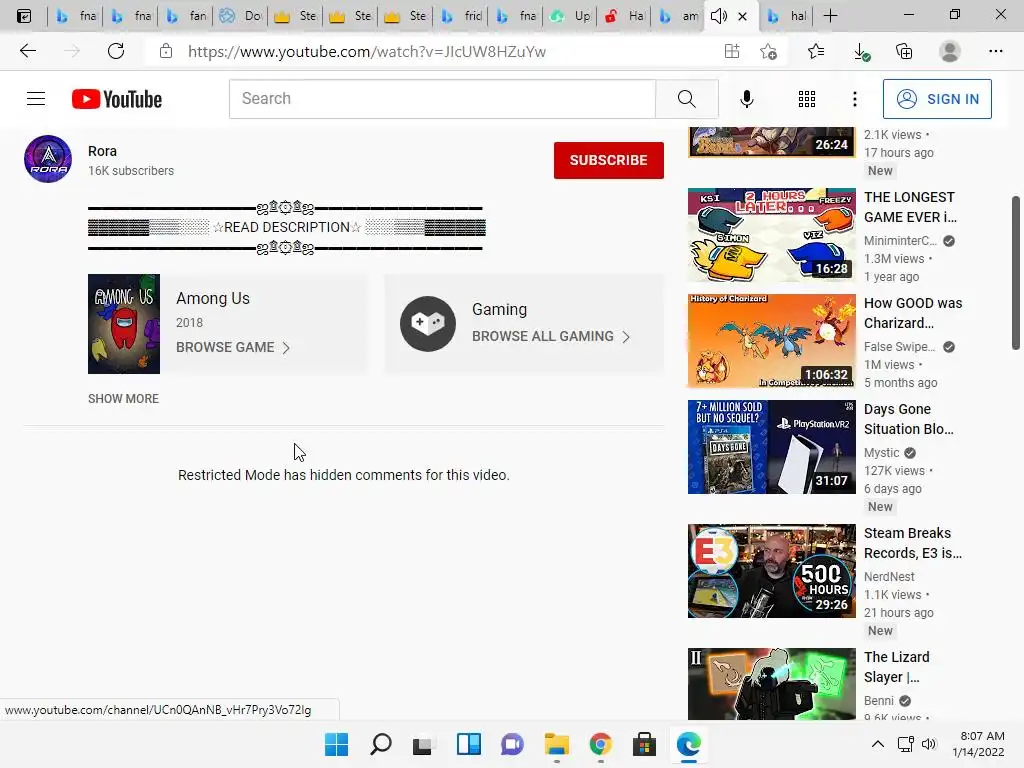
Task: Open the Collections icon in toolbar
Action: point(904,51)
